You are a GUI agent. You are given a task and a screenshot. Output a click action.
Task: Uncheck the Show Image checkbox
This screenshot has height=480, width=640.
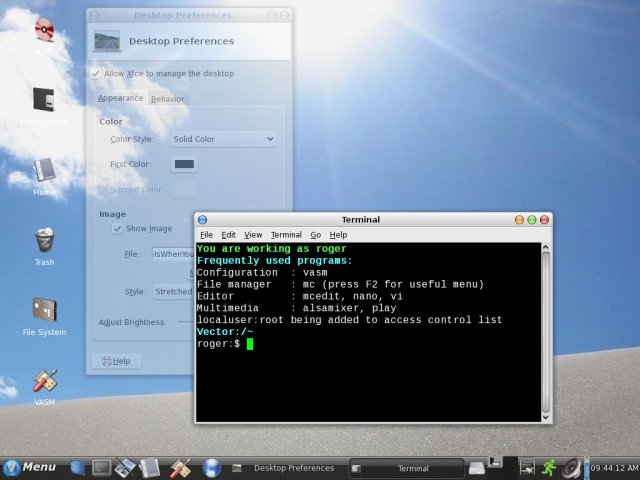click(x=117, y=228)
